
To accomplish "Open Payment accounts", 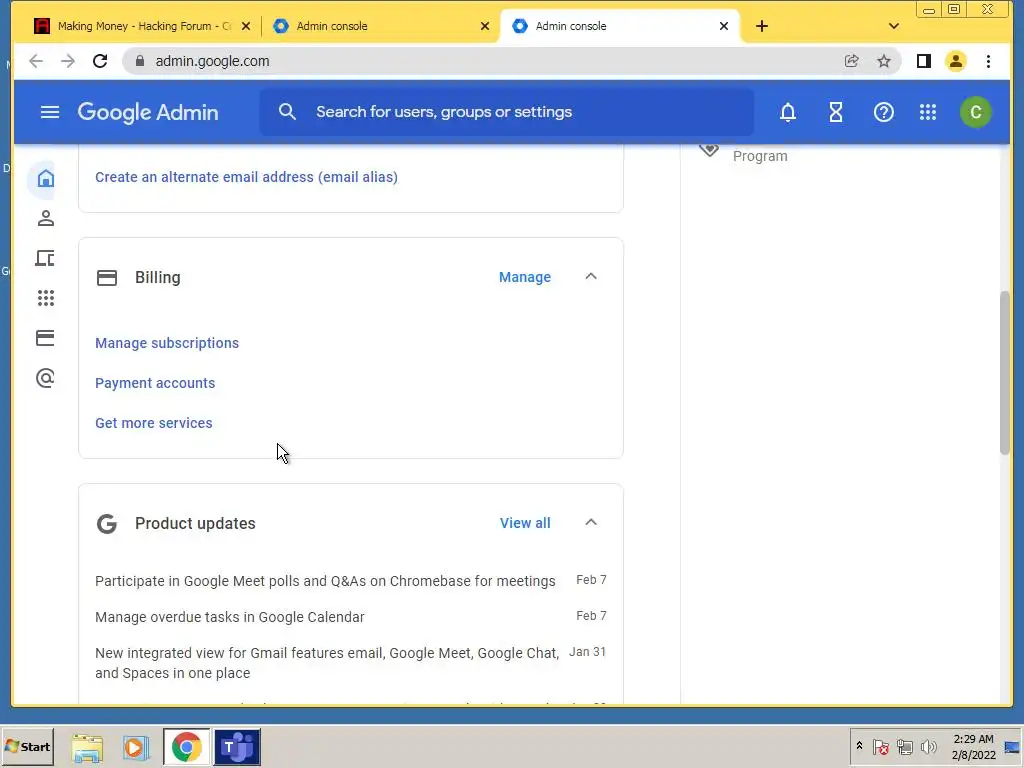I will point(155,383).
